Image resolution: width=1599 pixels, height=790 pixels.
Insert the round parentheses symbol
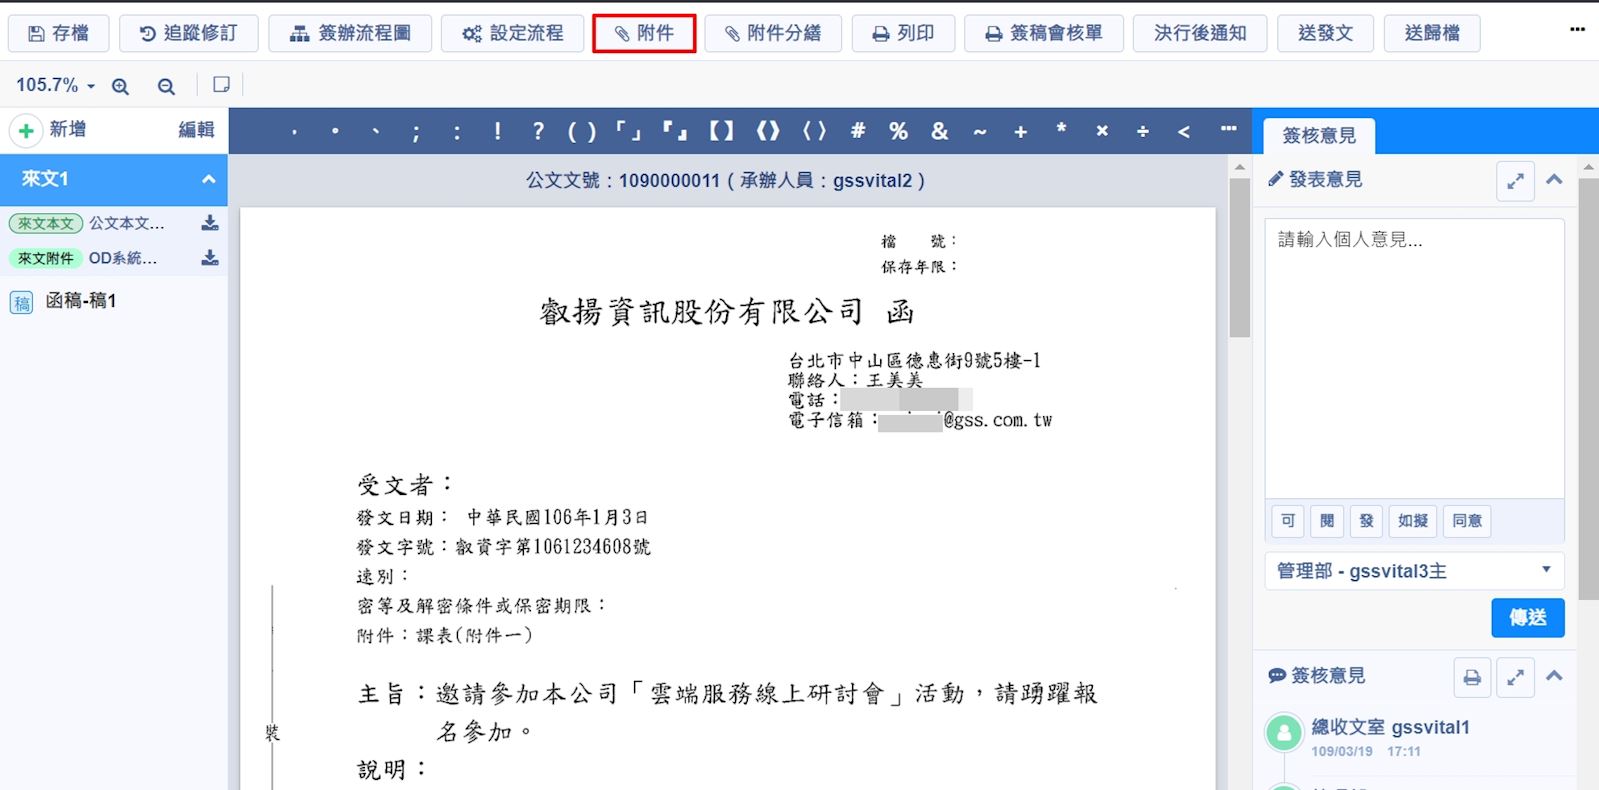tap(581, 131)
